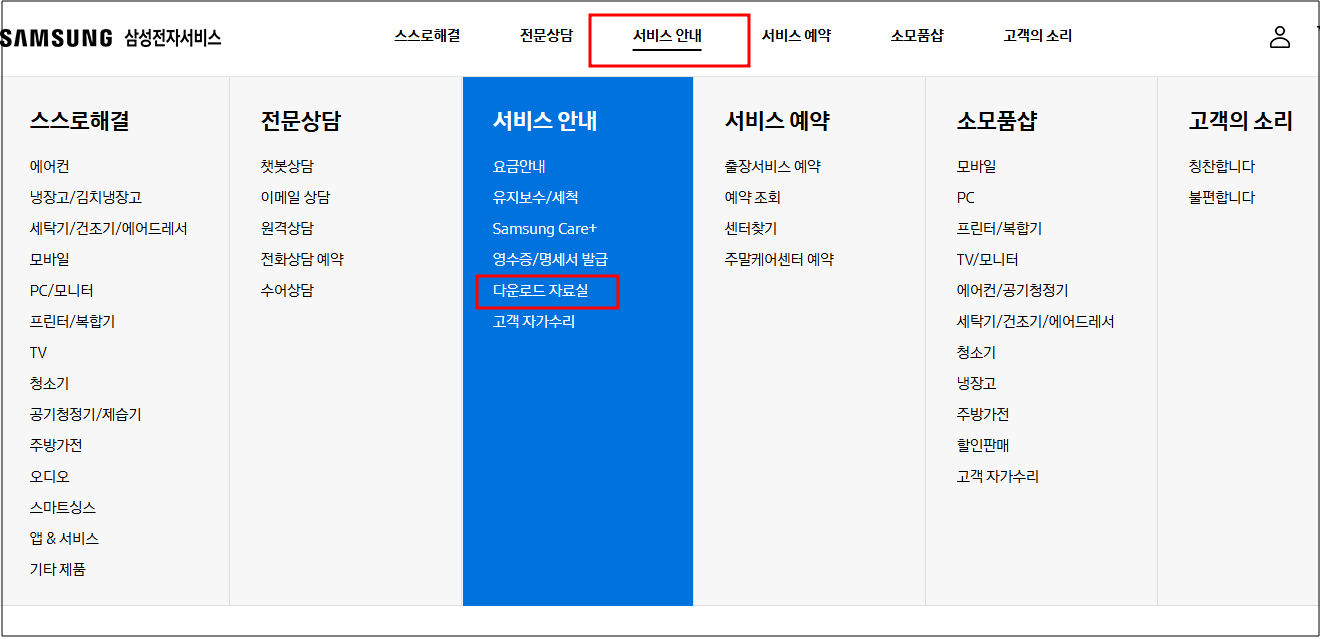
Task: Select 주말케어센터 예약
Action: [779, 260]
